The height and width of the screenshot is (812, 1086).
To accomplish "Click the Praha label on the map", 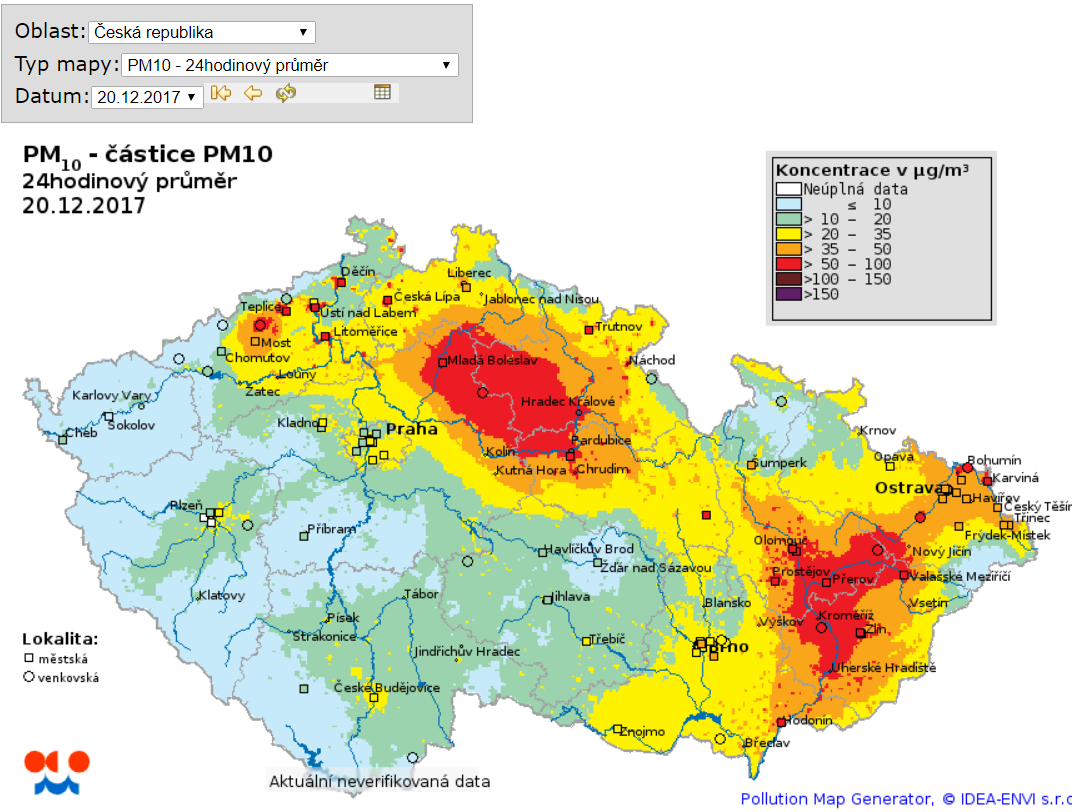I will (411, 429).
